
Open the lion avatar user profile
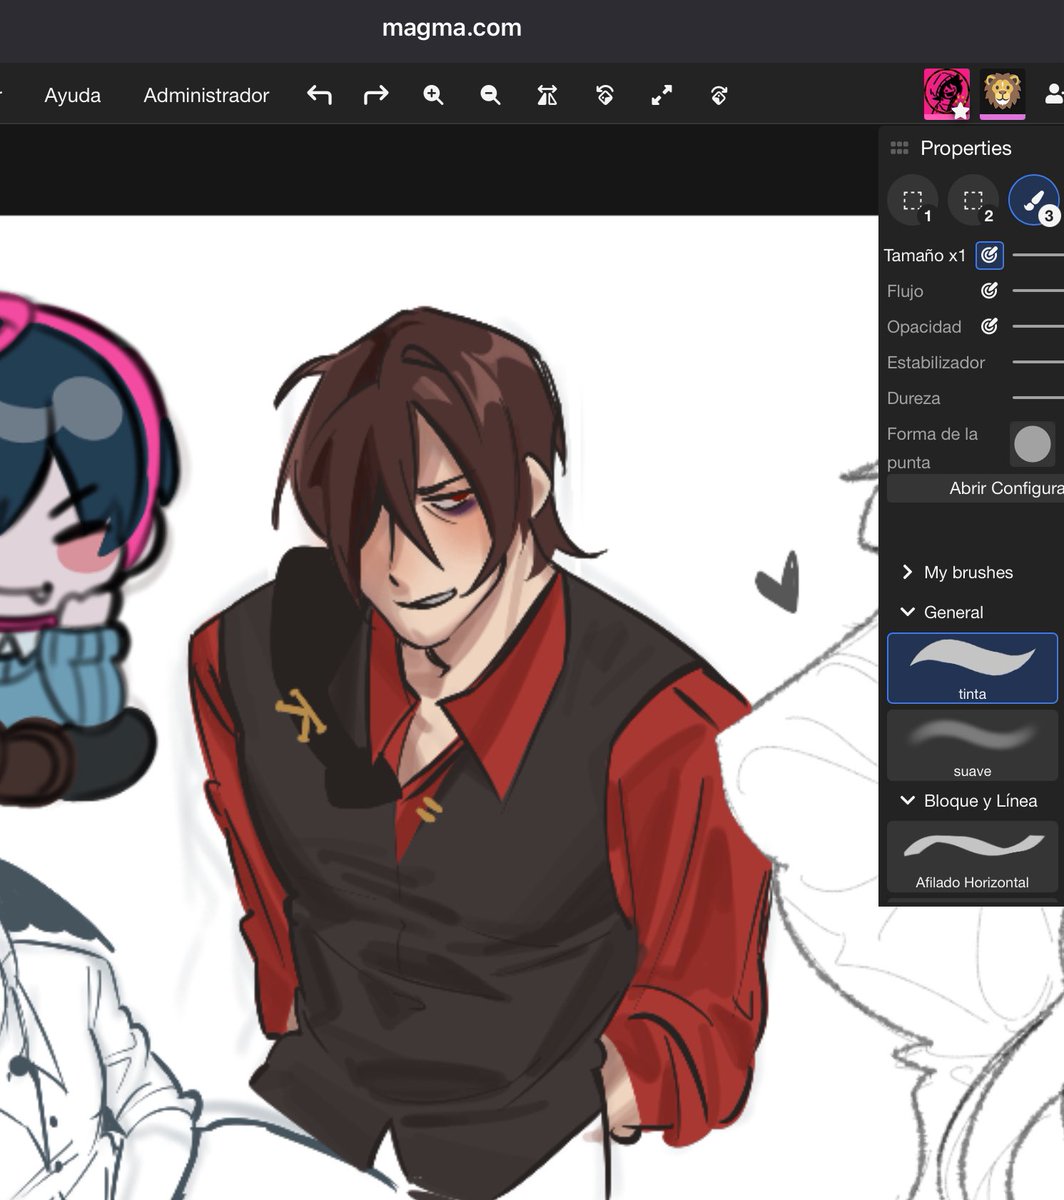pyautogui.click(x=1002, y=94)
